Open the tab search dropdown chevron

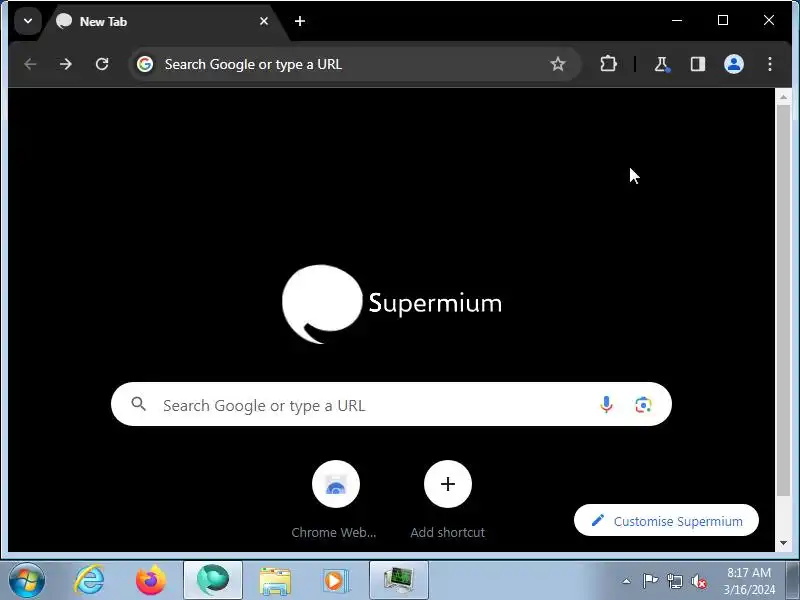coord(28,21)
